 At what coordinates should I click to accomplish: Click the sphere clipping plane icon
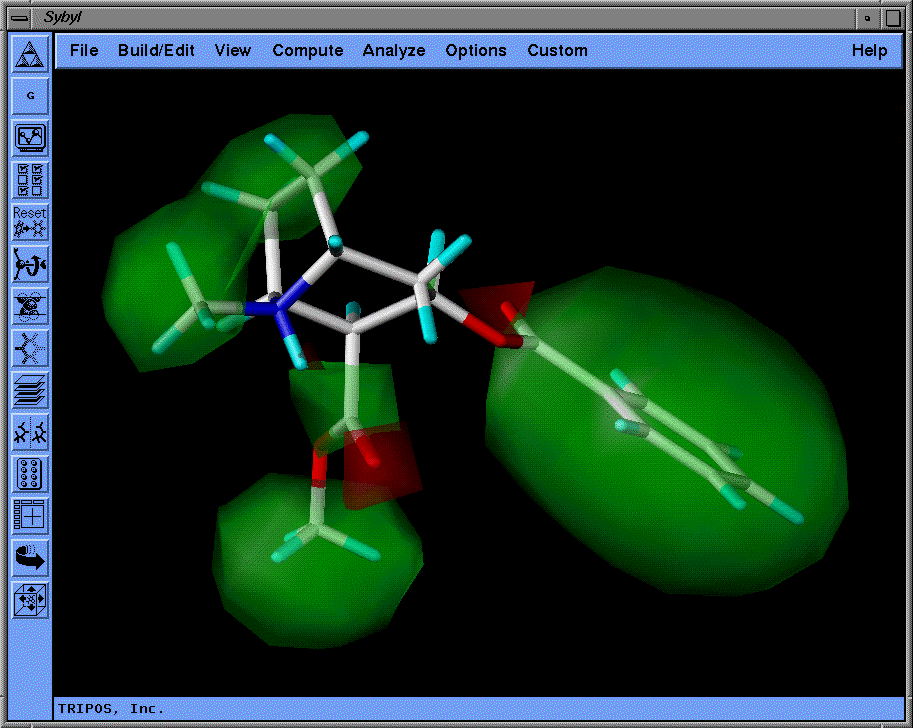point(30,306)
